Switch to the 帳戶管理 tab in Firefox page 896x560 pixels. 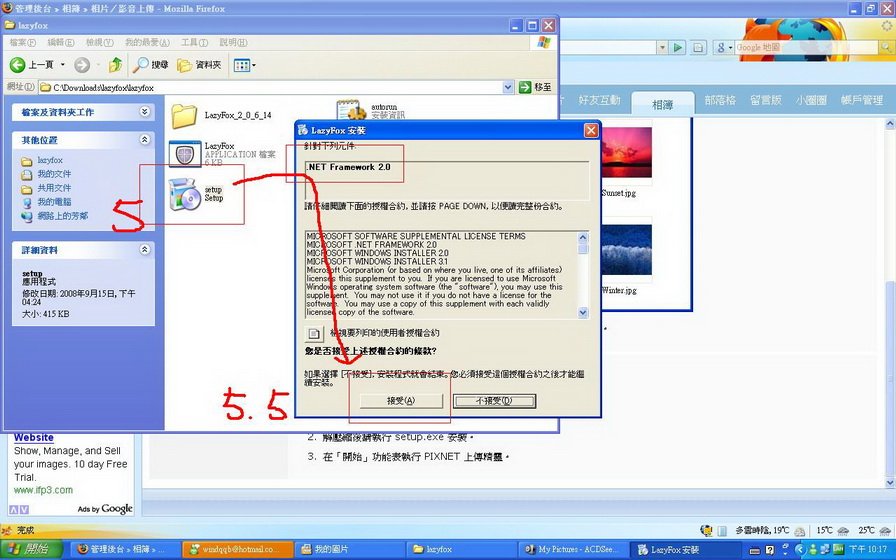862,101
